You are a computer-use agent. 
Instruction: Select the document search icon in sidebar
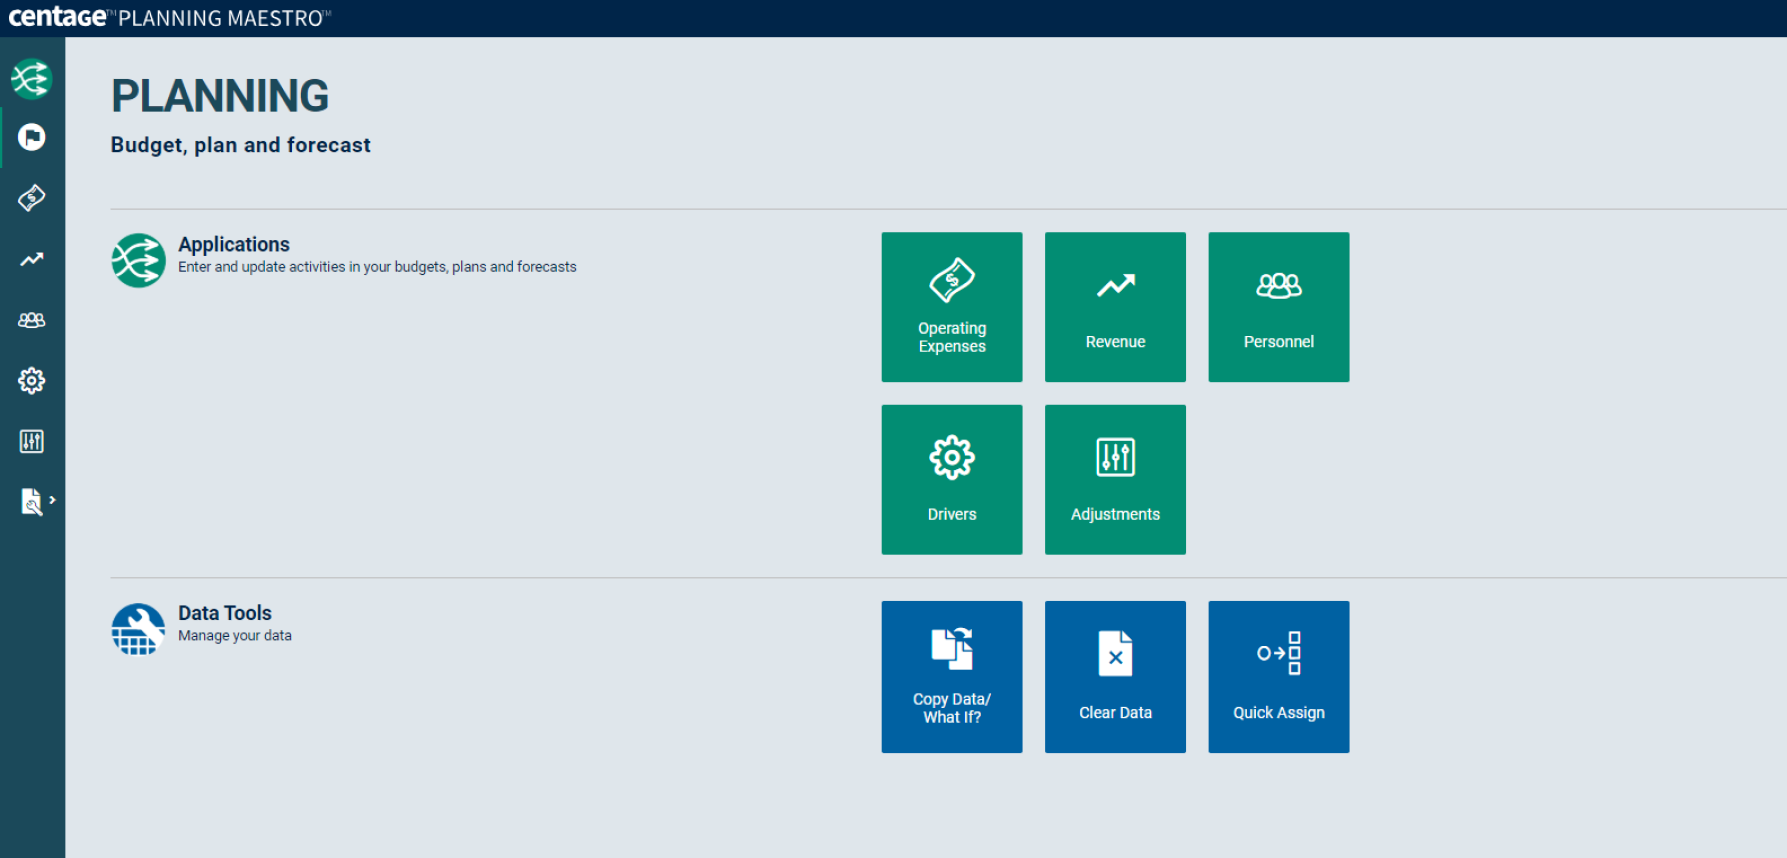(x=31, y=501)
